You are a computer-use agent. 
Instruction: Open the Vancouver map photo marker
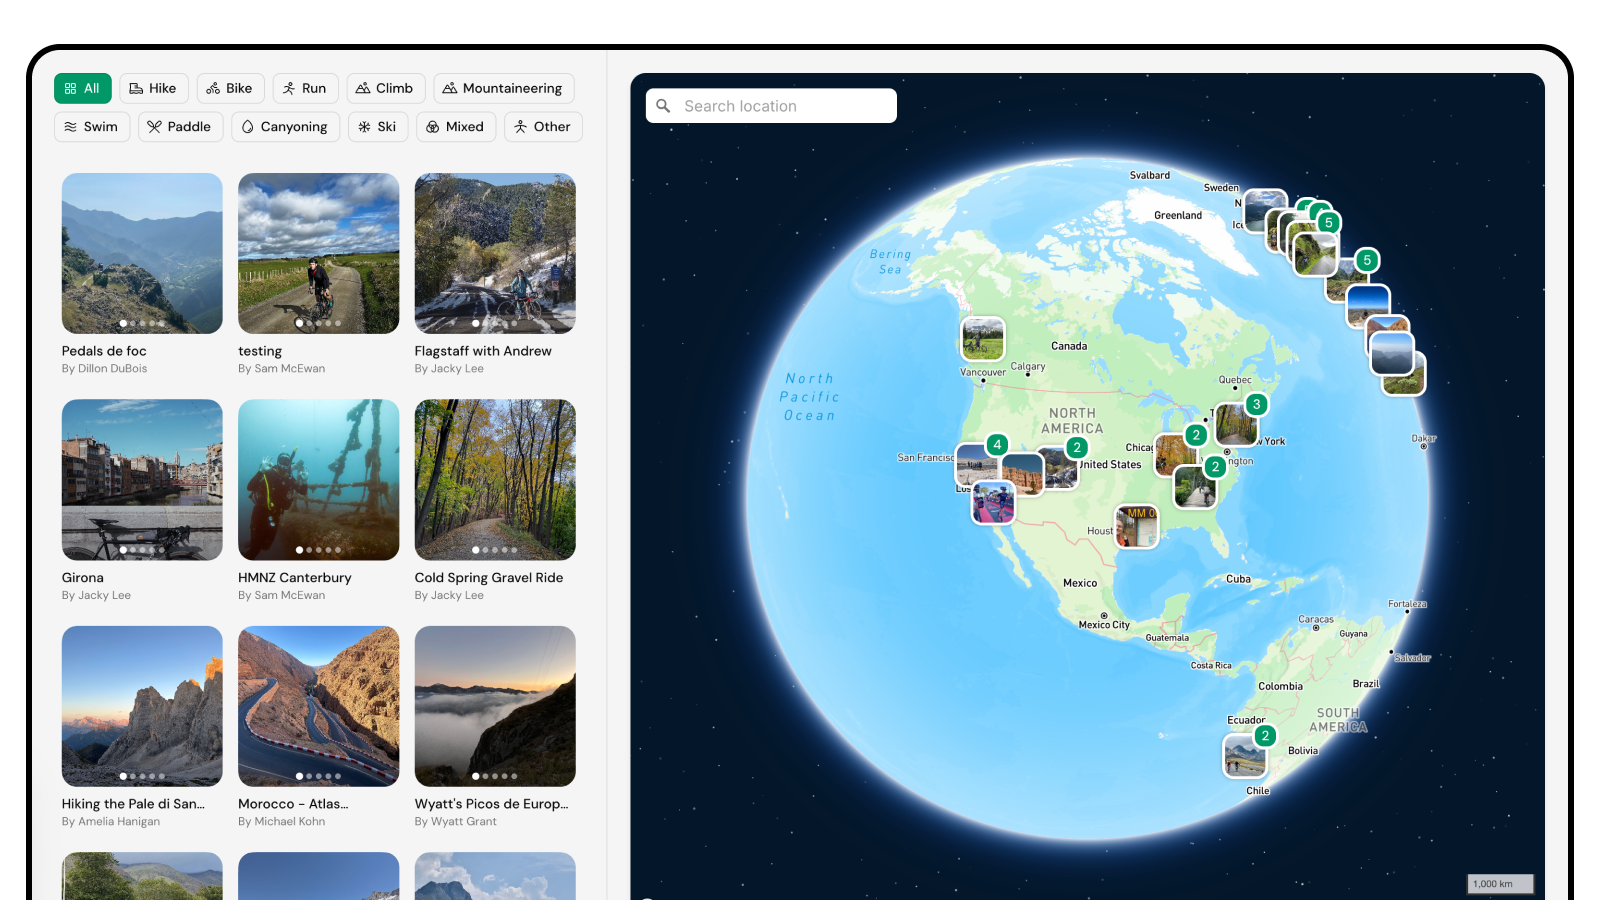coord(983,339)
